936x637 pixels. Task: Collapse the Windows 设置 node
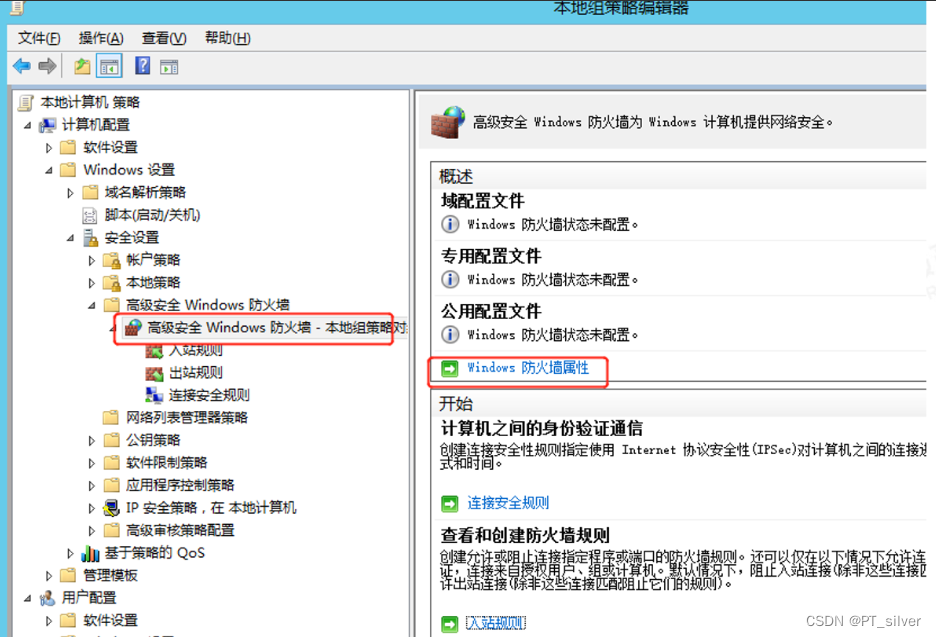[x=49, y=171]
